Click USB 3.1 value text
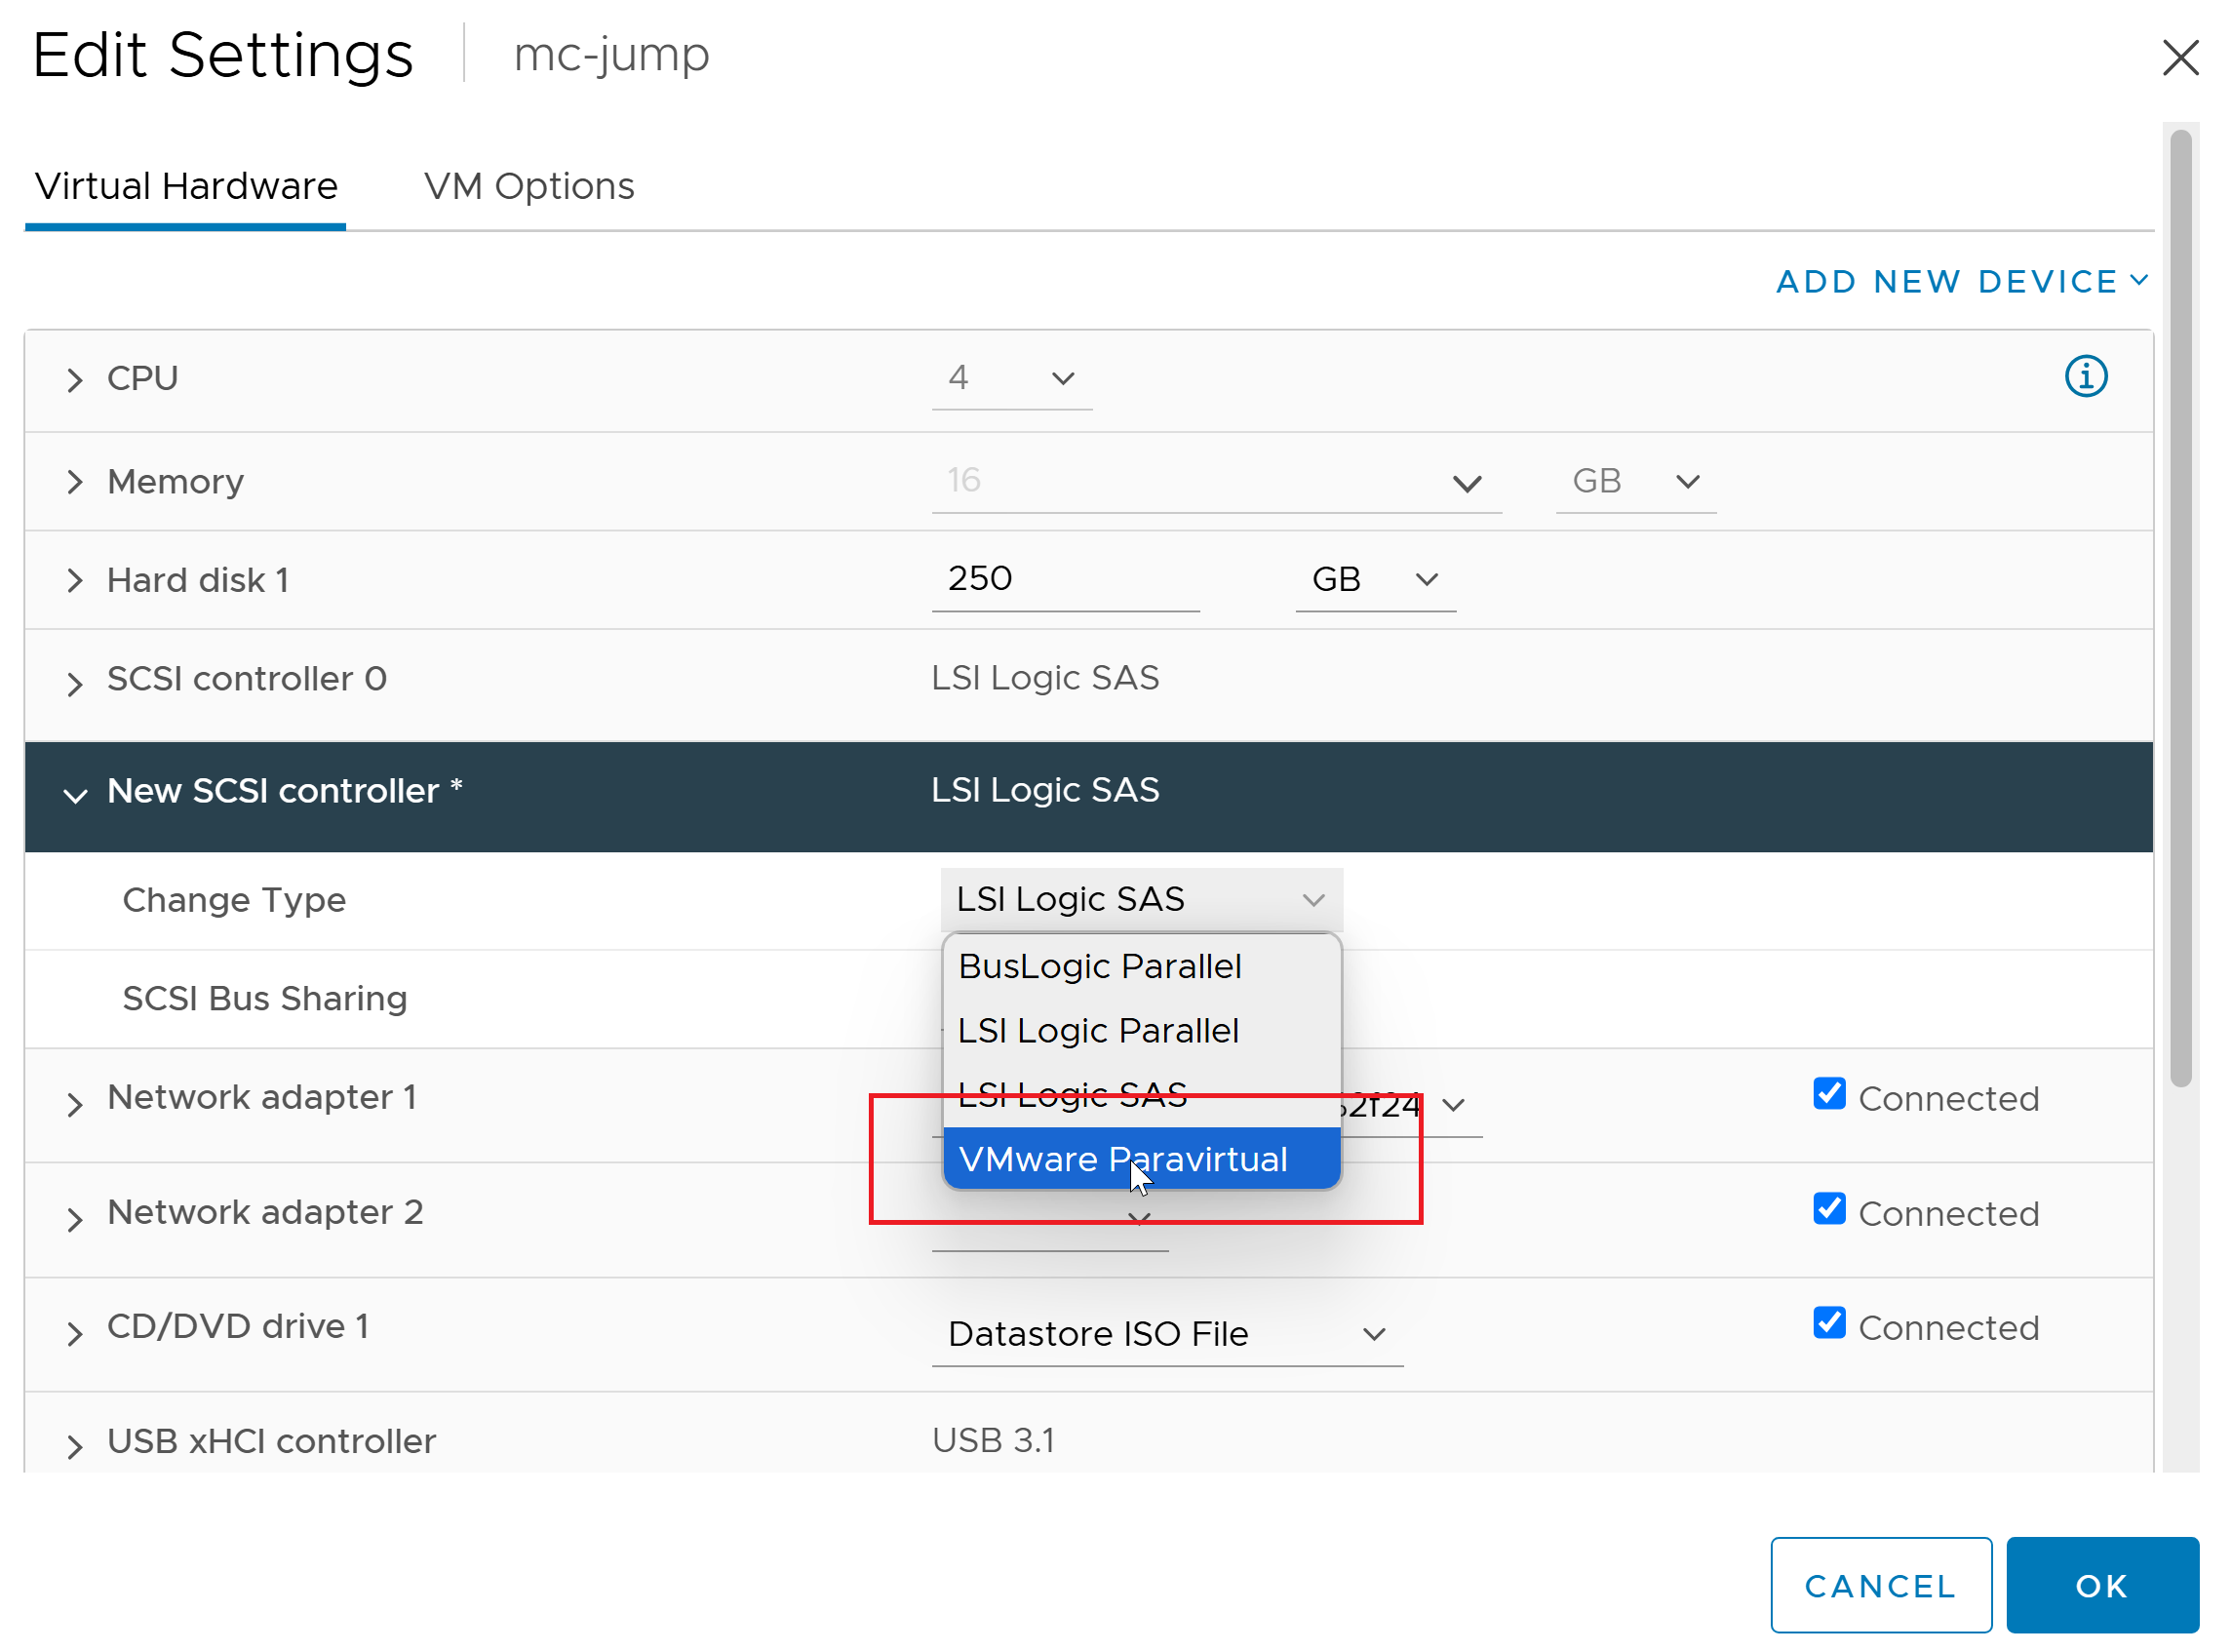This screenshot has width=2232, height=1652. 993,1440
